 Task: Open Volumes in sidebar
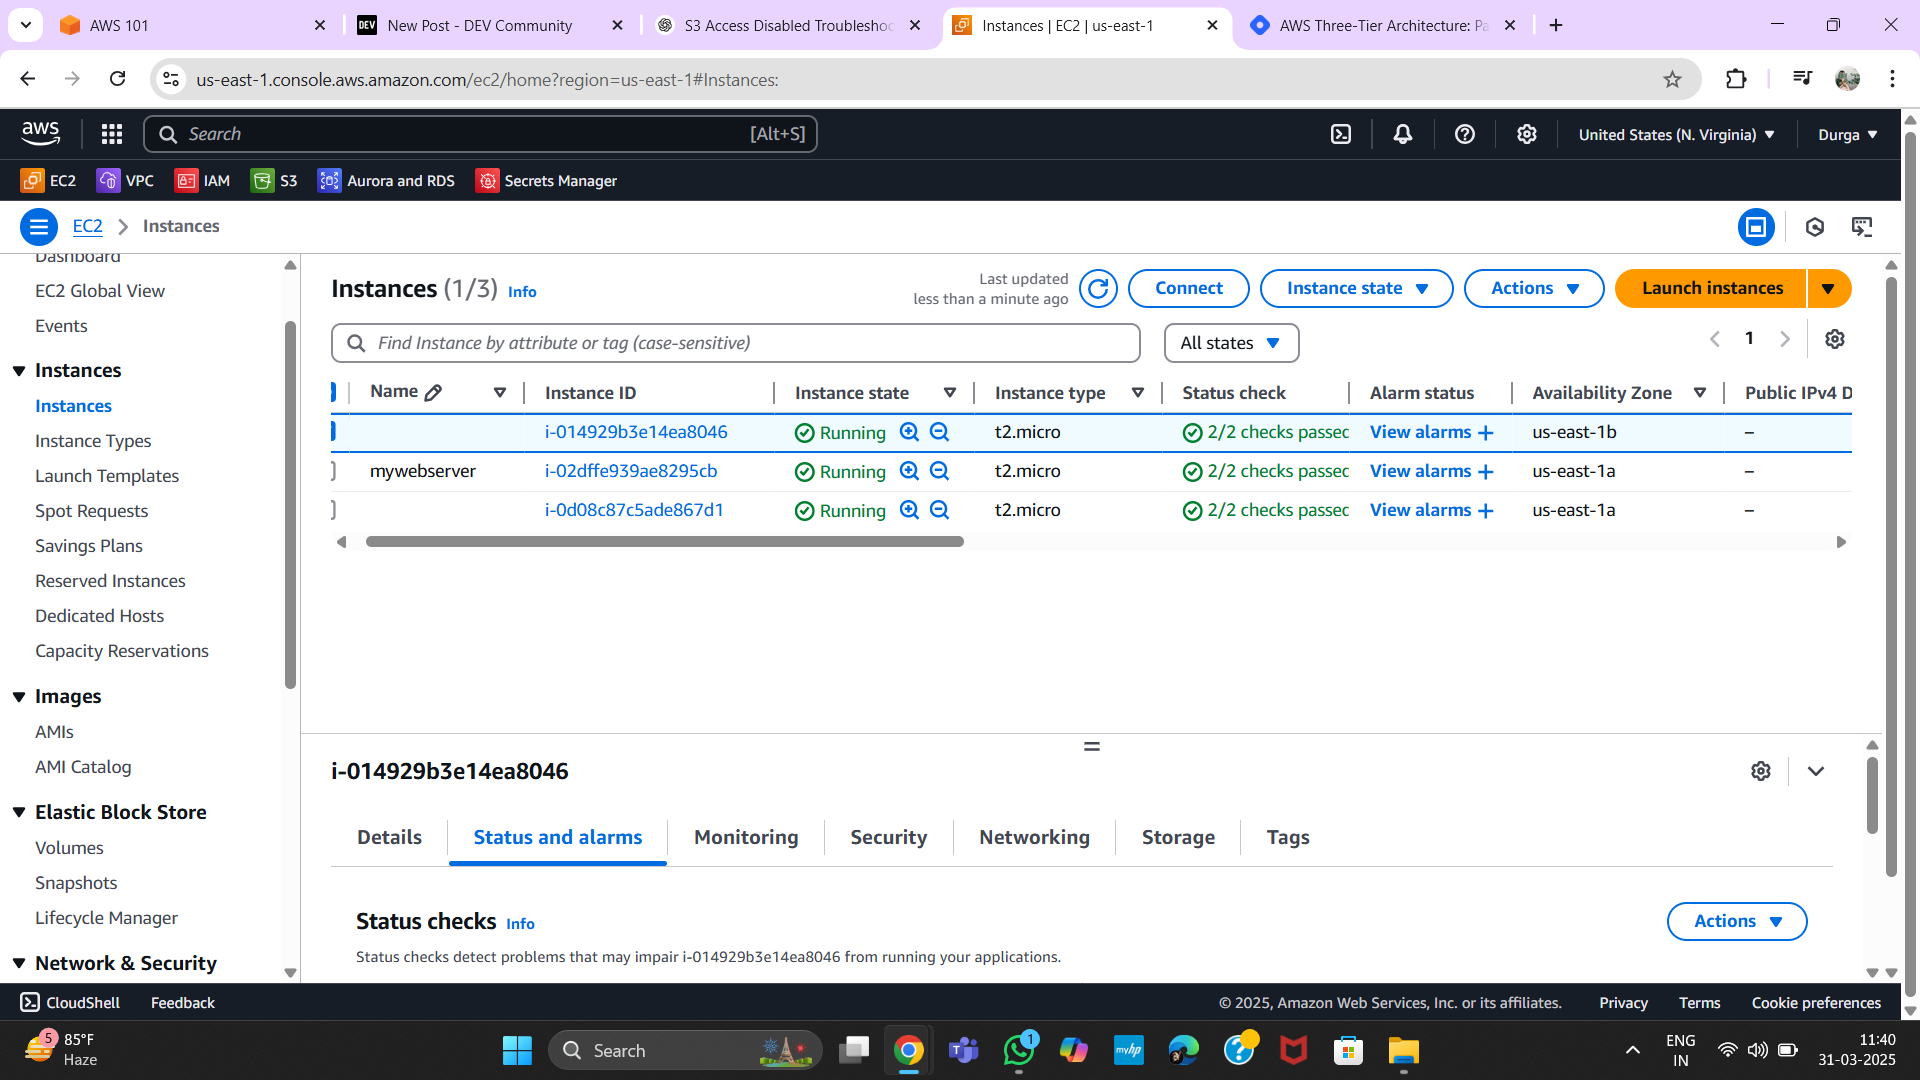[x=69, y=848]
